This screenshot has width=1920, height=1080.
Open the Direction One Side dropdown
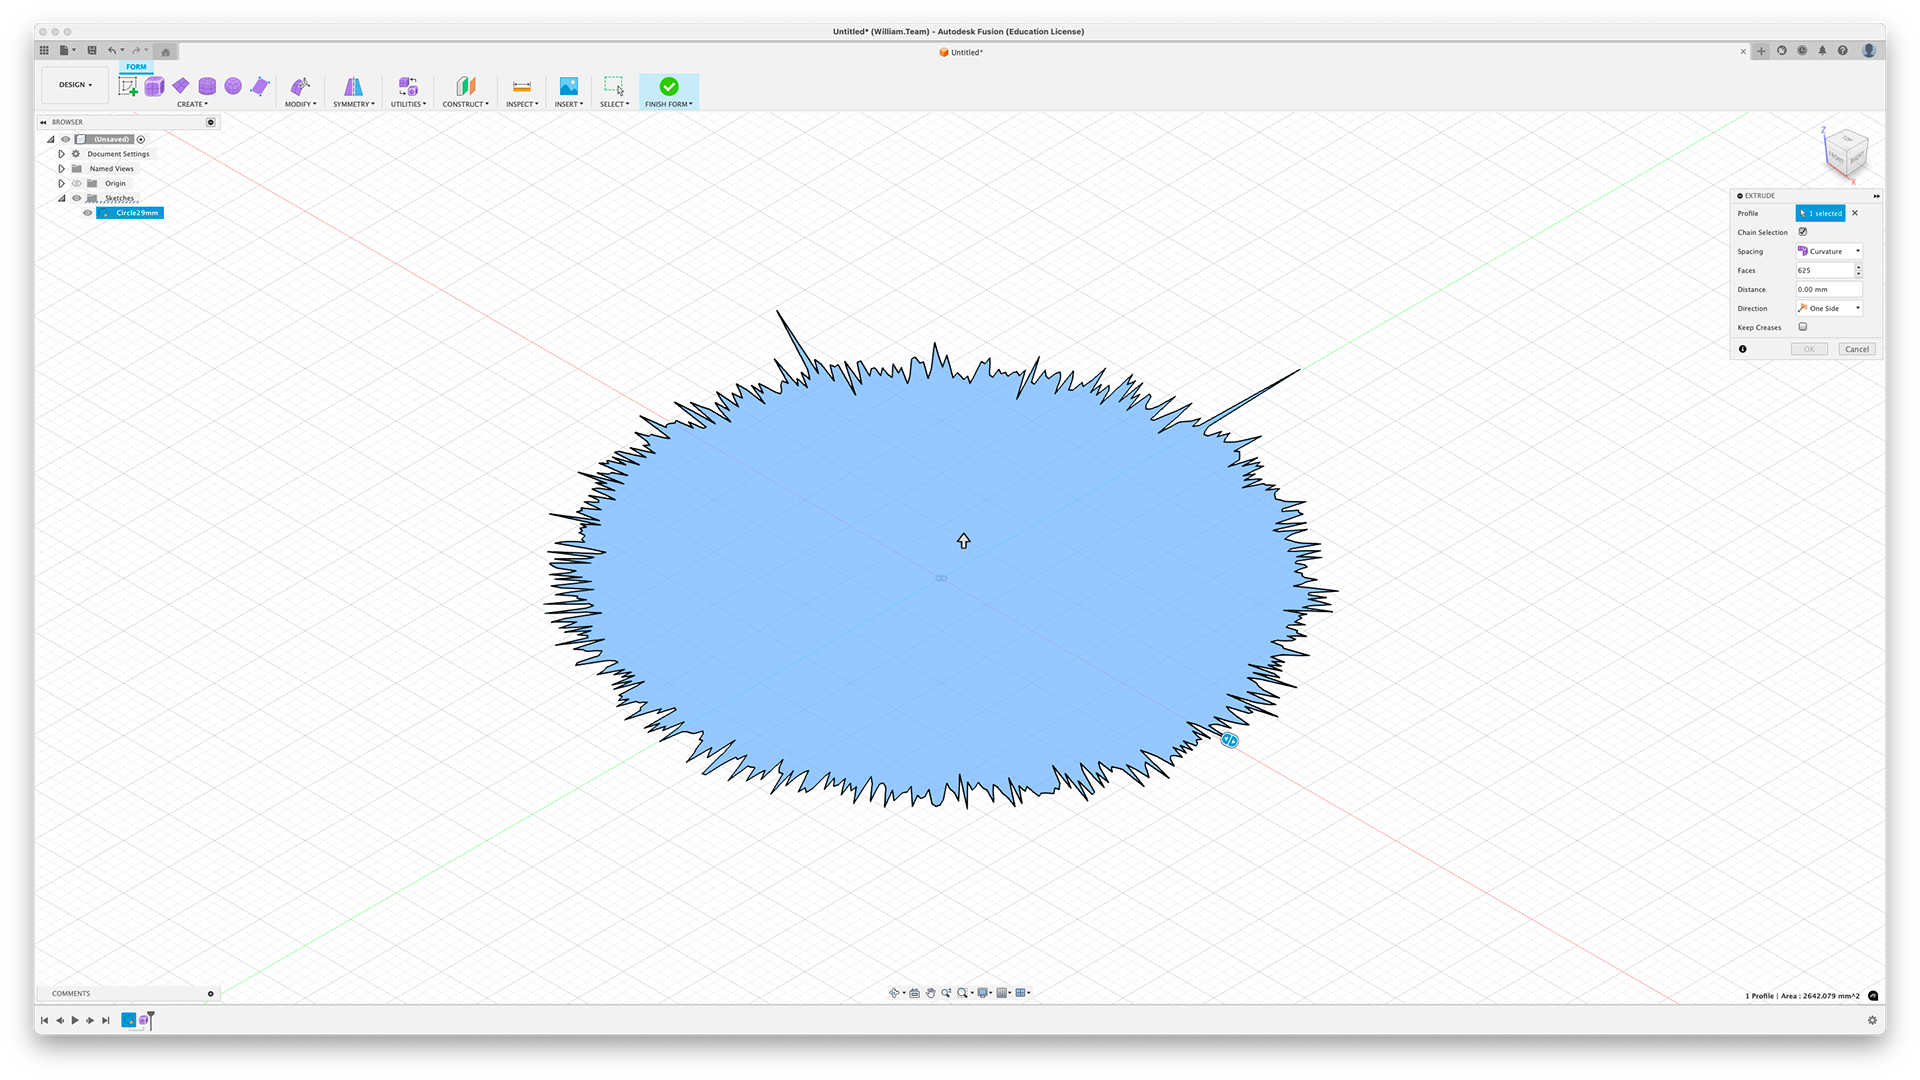tap(1829, 308)
